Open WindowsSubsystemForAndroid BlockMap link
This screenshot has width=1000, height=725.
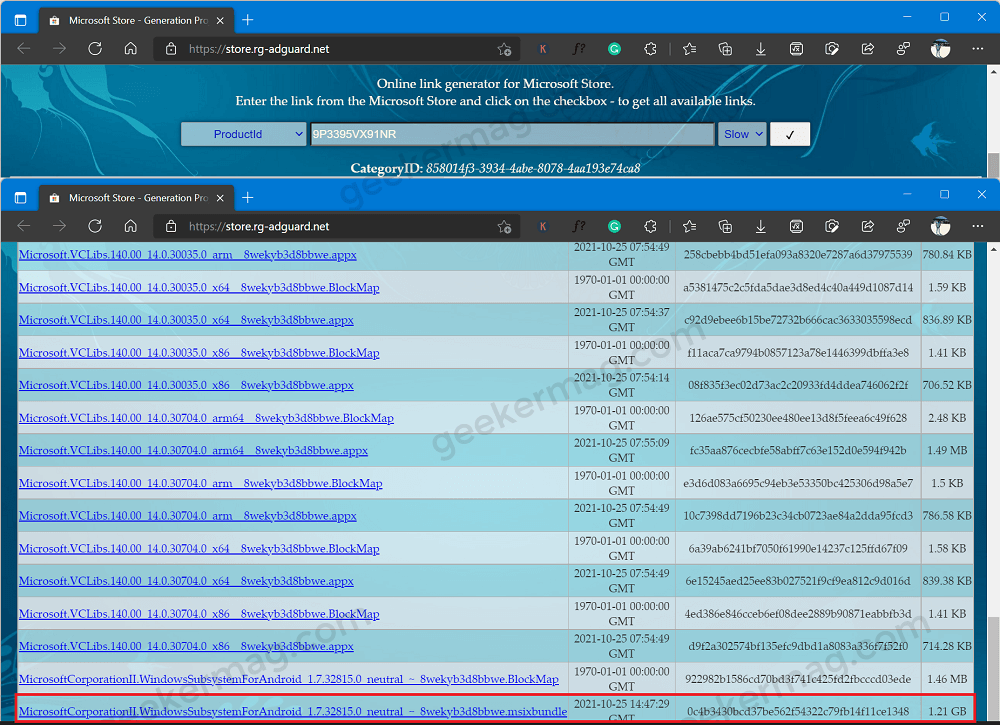pyautogui.click(x=289, y=679)
